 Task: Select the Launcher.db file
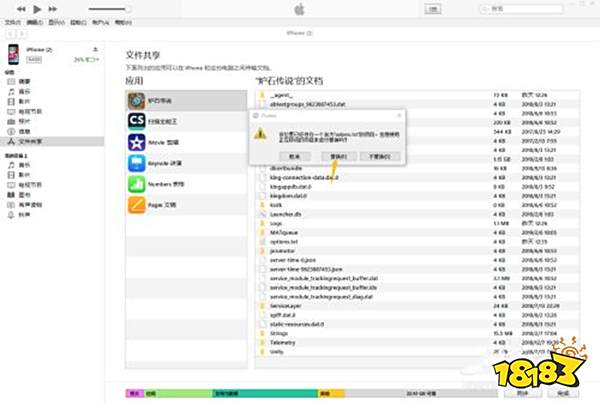(417, 214)
